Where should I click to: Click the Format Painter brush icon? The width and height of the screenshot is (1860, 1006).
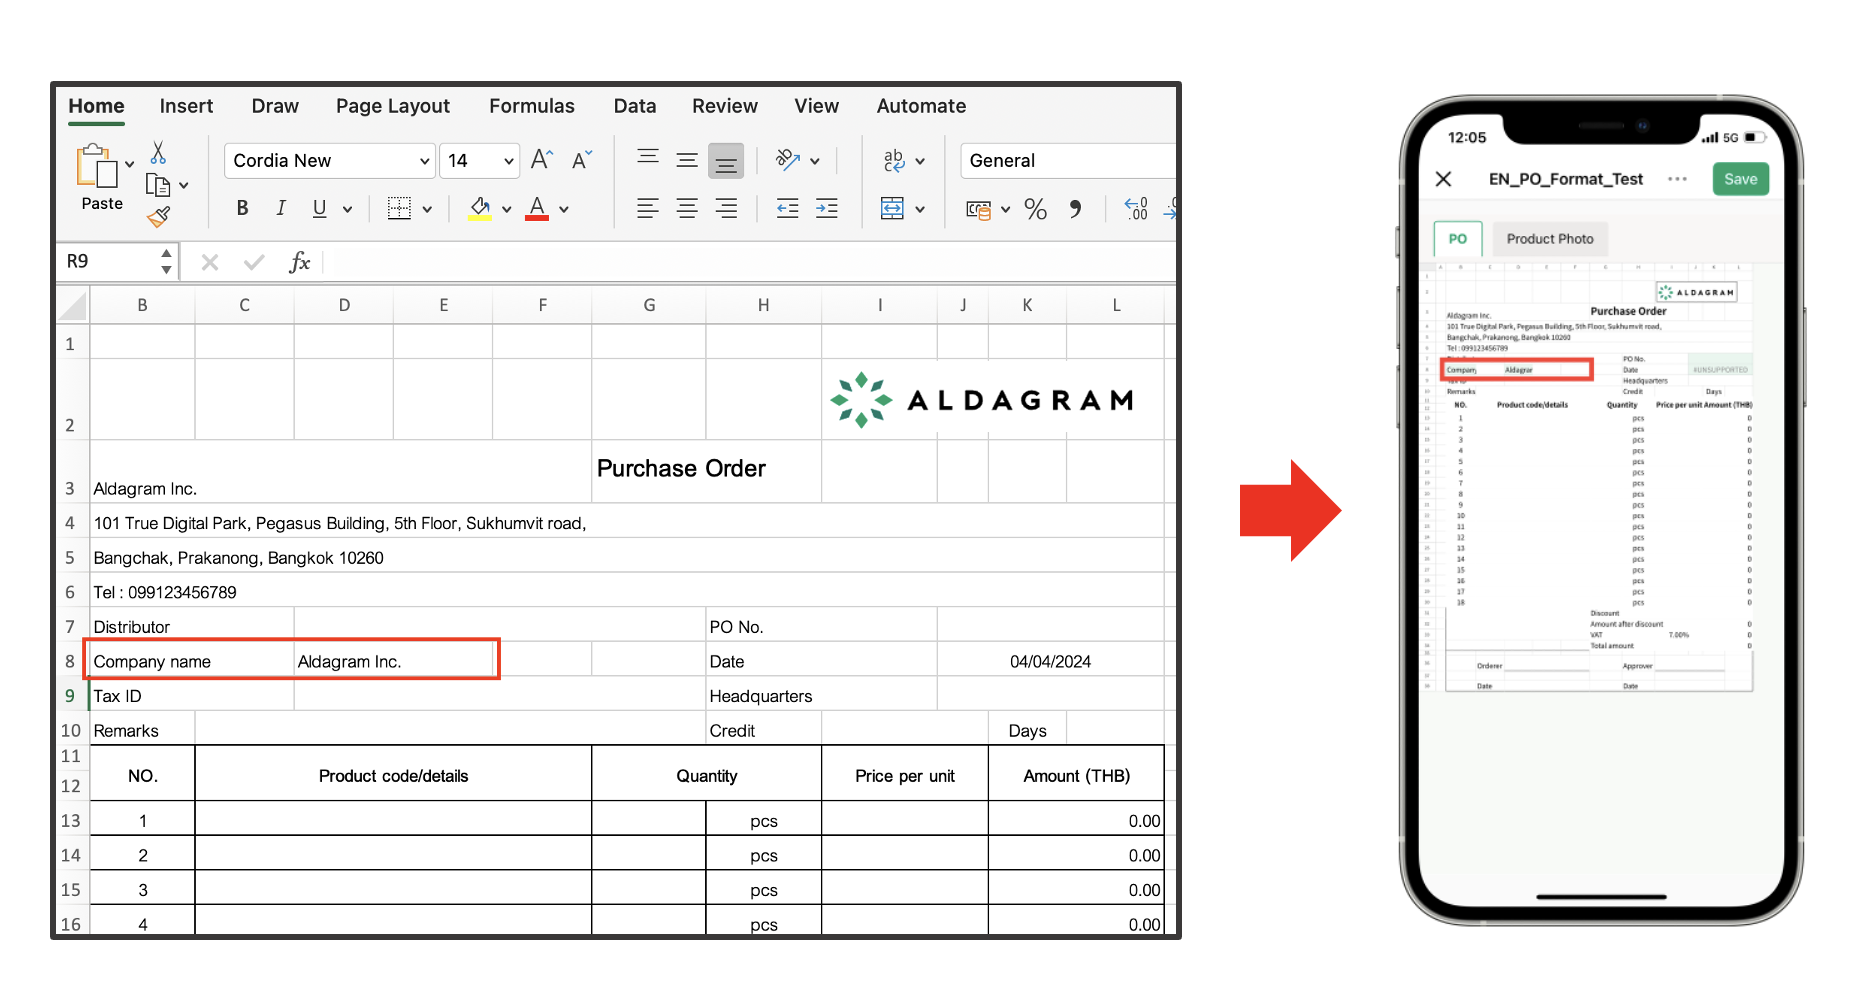point(158,216)
